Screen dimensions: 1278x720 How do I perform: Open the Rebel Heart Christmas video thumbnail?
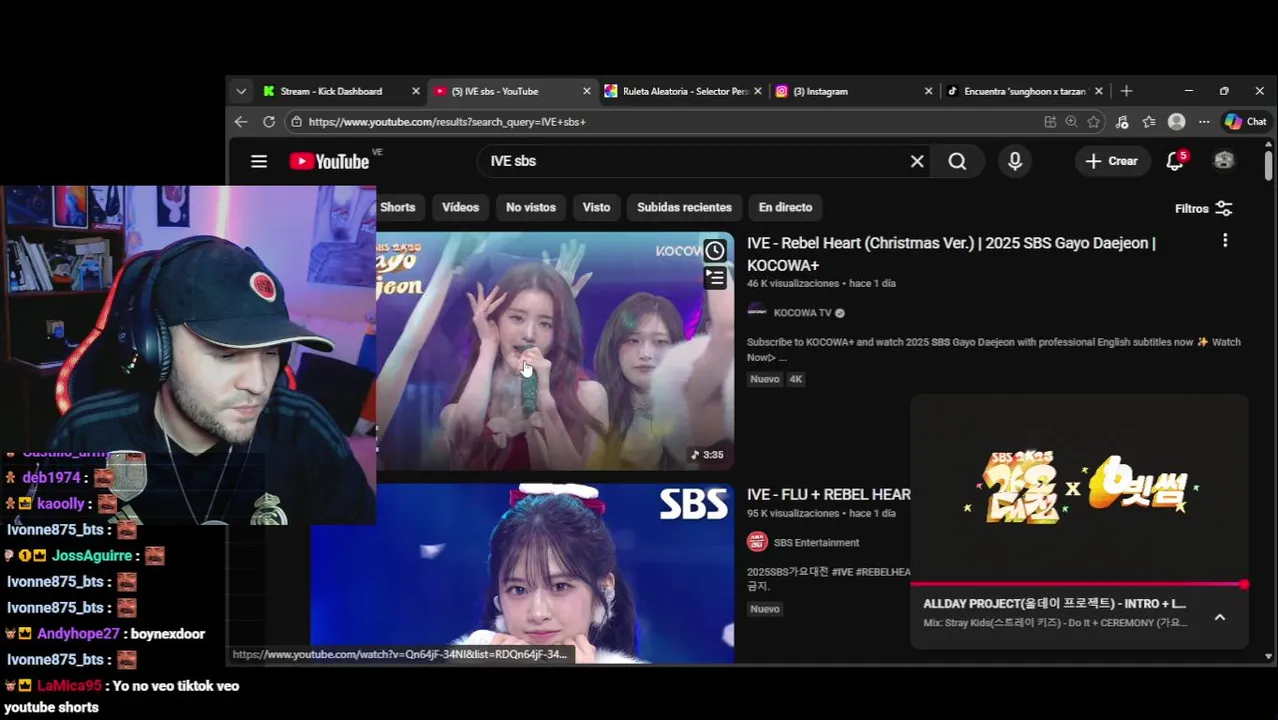point(555,351)
